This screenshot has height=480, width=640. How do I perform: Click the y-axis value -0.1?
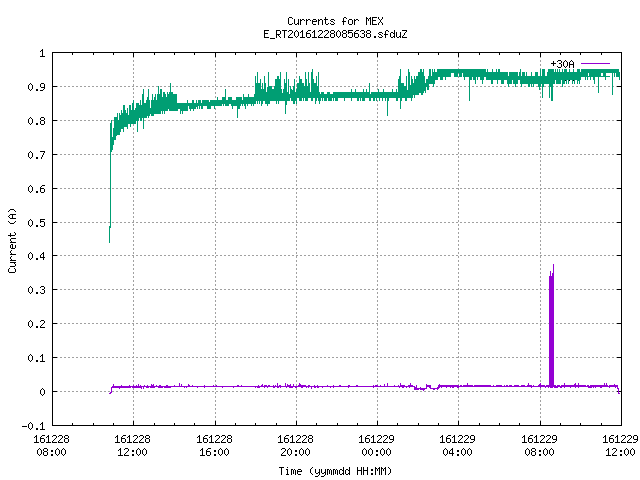(33, 426)
